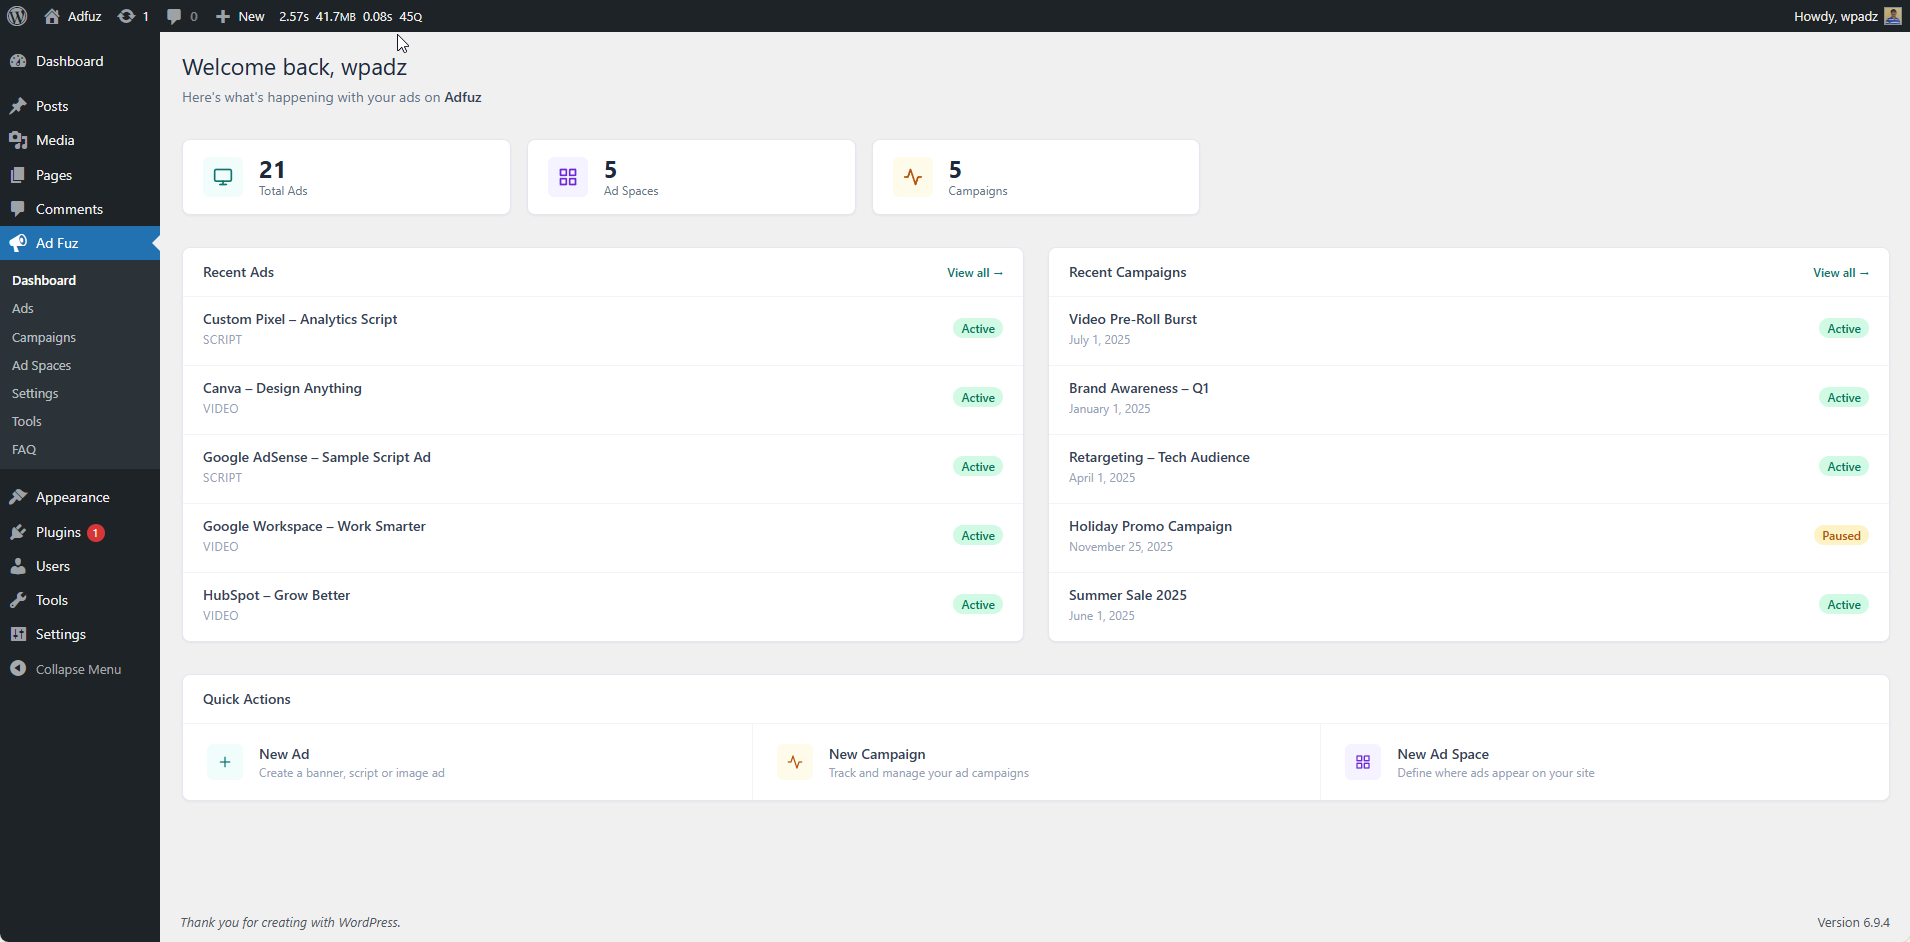Click the plus icon on the New Ad card
This screenshot has width=1910, height=942.
click(x=224, y=761)
